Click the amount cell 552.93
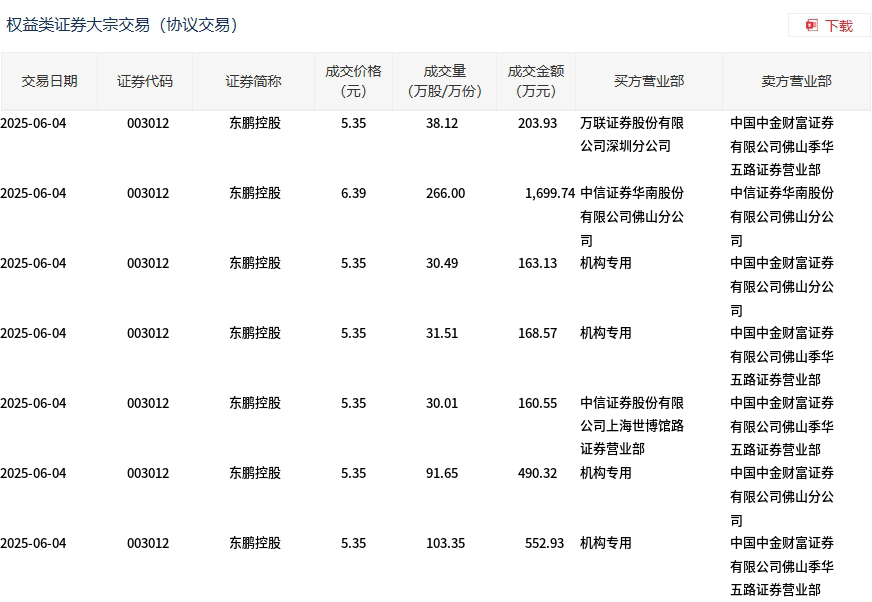 point(544,543)
